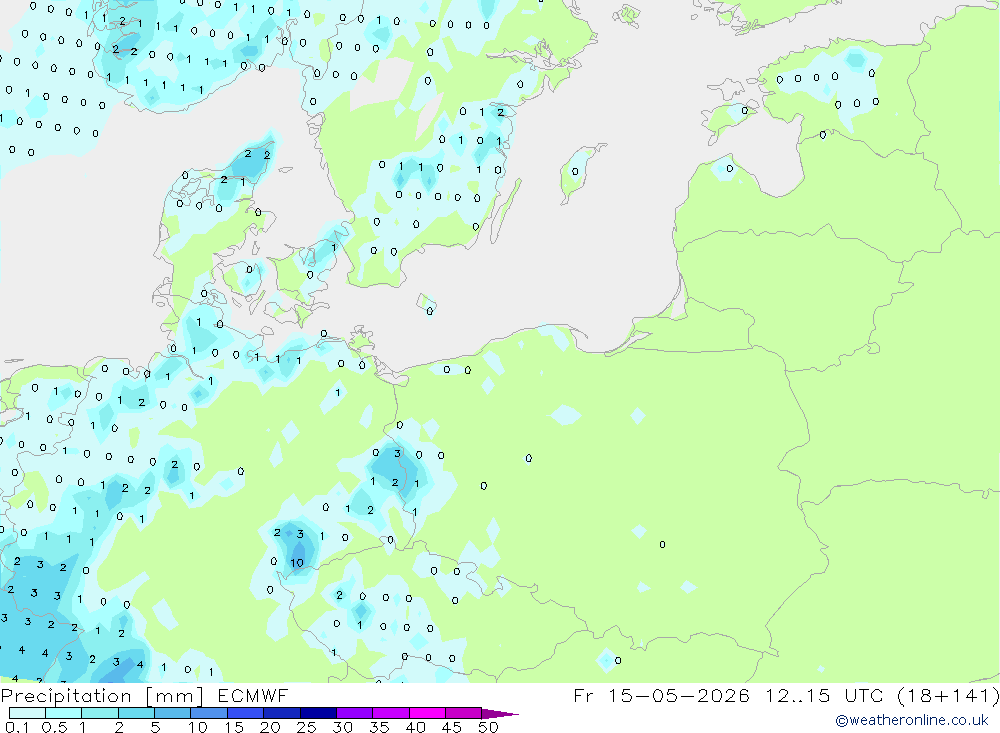The width and height of the screenshot is (1000, 733).
Task: Select the 0.5–1 mm legend color swatch
Action: pyautogui.click(x=64, y=713)
